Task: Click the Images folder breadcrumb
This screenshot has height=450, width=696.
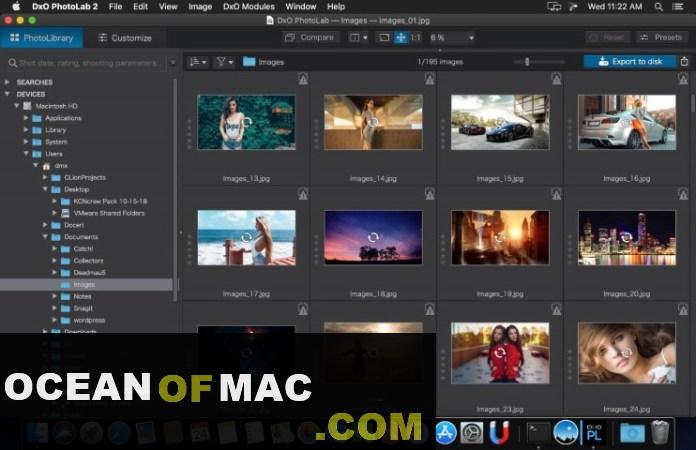Action: pyautogui.click(x=264, y=62)
